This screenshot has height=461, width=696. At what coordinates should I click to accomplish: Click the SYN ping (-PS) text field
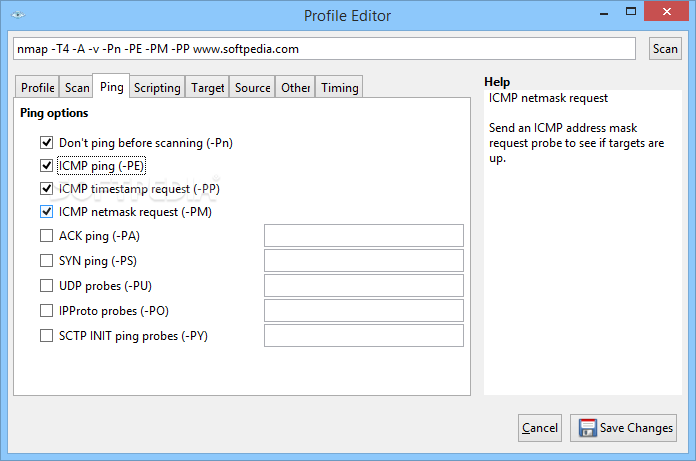pyautogui.click(x=364, y=260)
